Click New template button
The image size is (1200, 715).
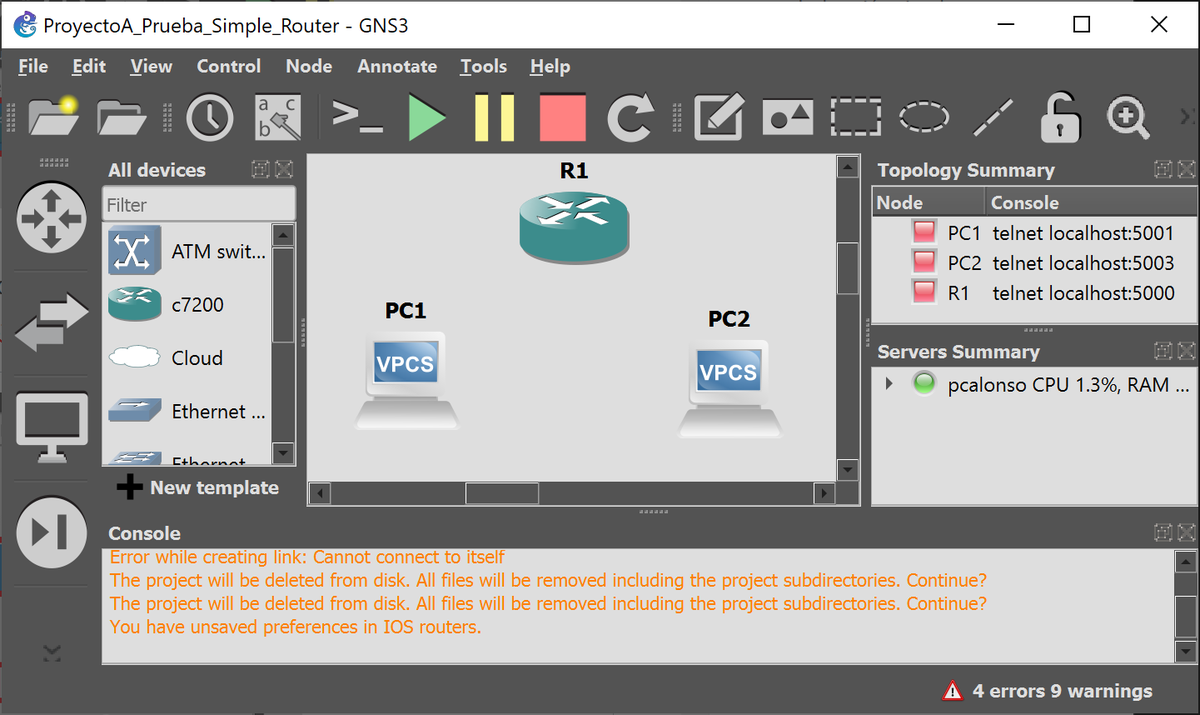tap(198, 487)
